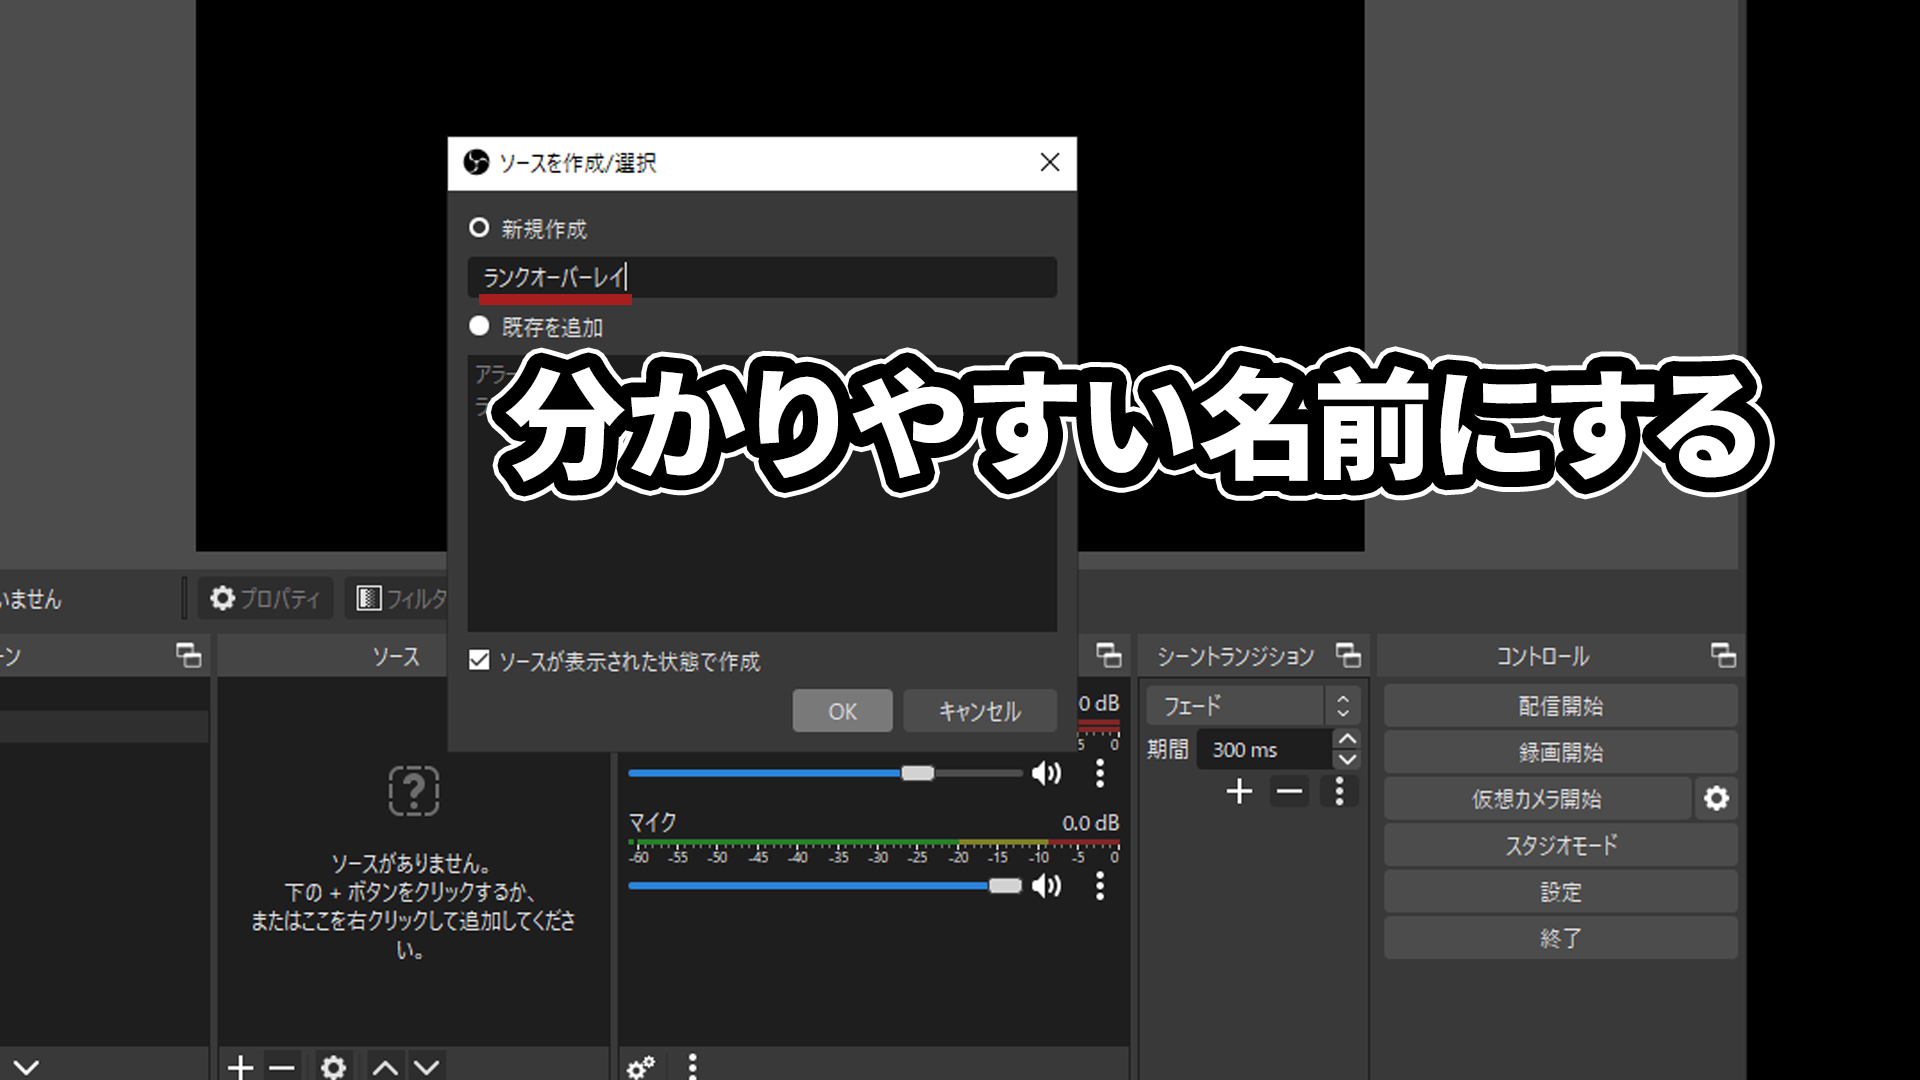Start streaming with 配信開始

point(1560,705)
